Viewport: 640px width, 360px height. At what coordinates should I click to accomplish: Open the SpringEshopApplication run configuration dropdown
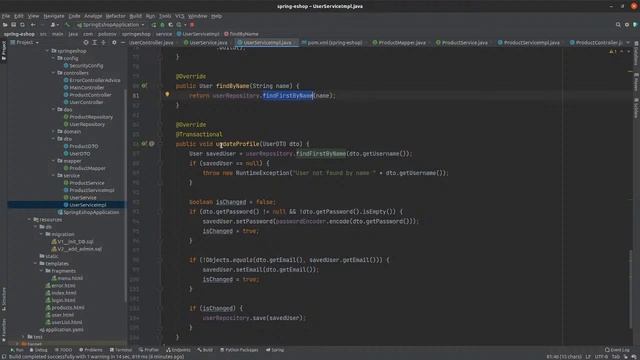click(x=111, y=25)
